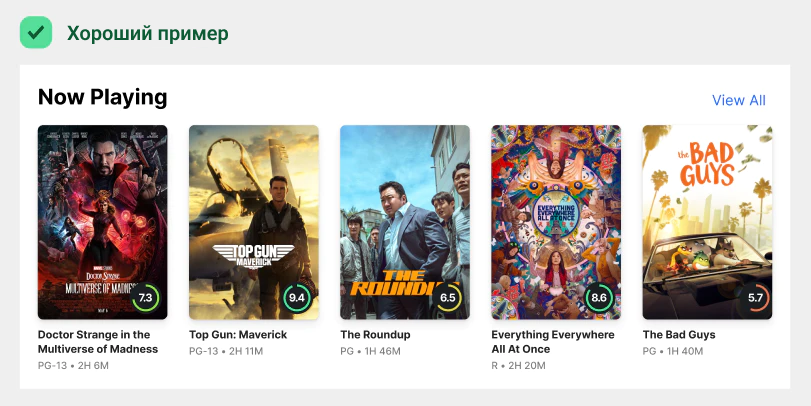Click the 7.3 rating badge
Screen dimensions: 811x406
click(x=145, y=298)
